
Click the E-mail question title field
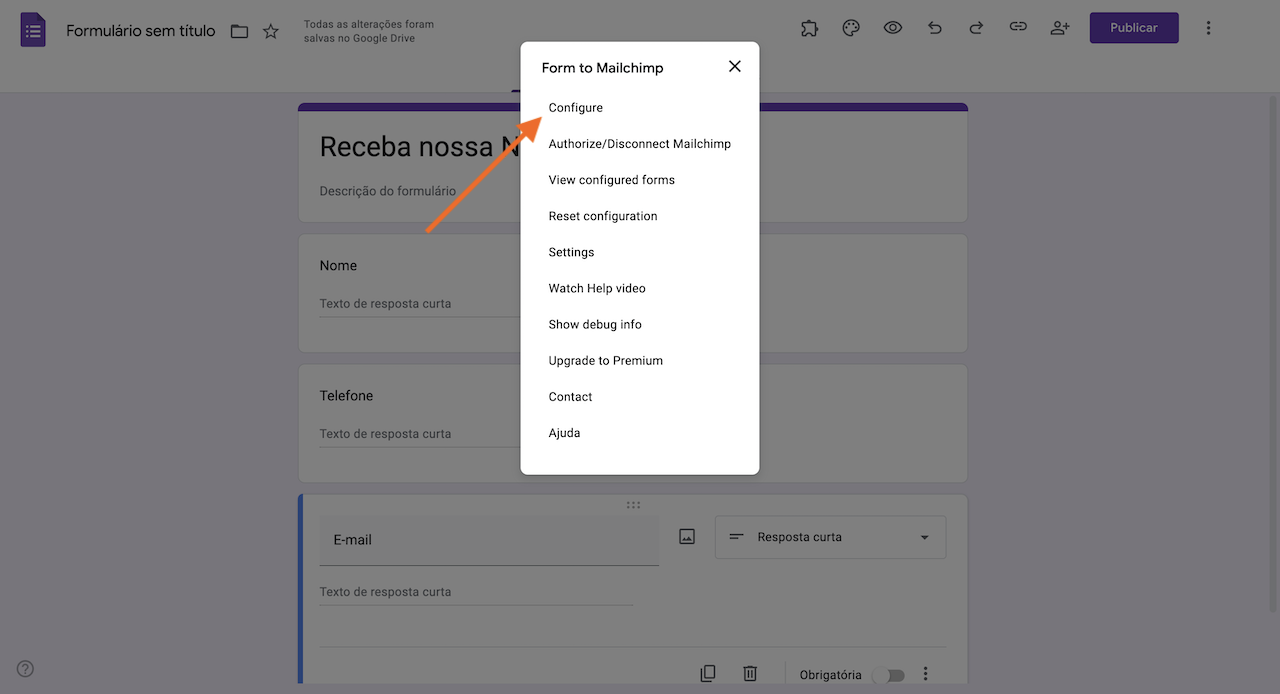tap(489, 540)
